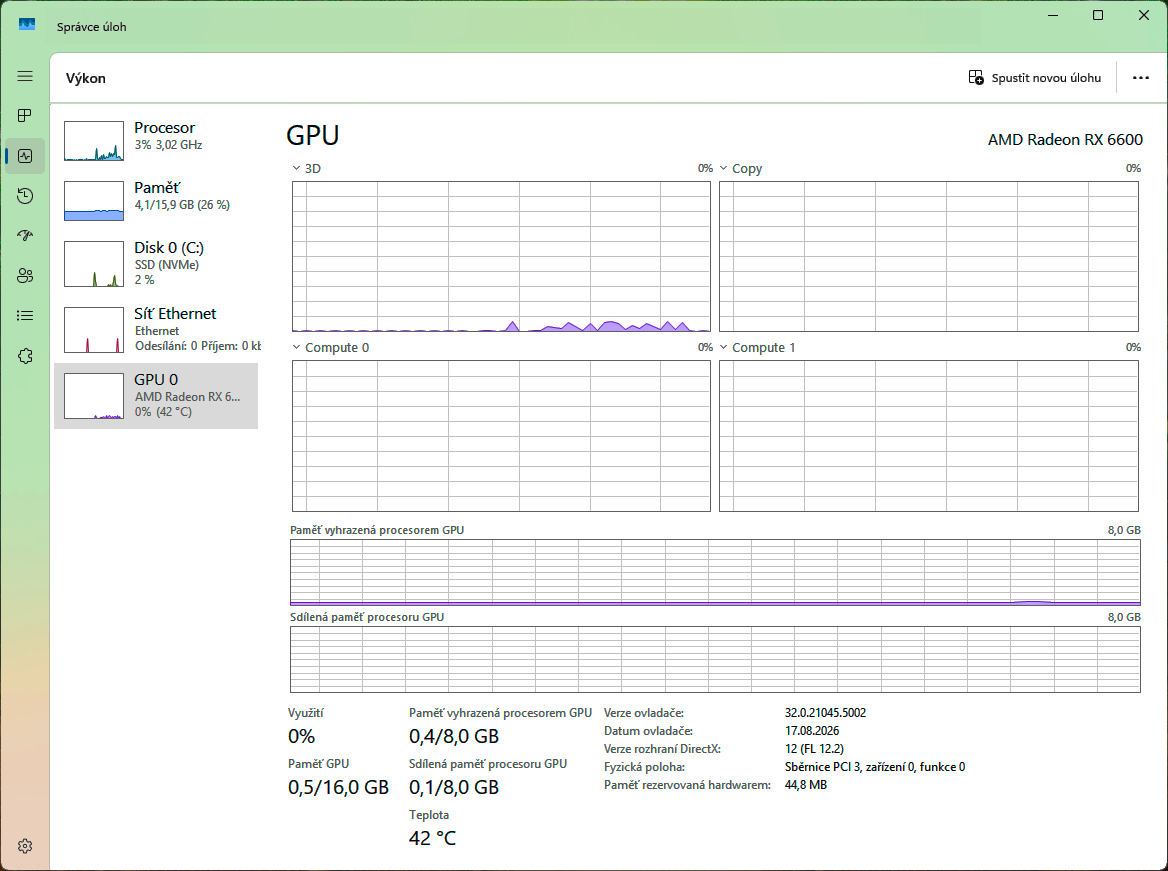Open the Details list page icon

pyautogui.click(x=25, y=316)
